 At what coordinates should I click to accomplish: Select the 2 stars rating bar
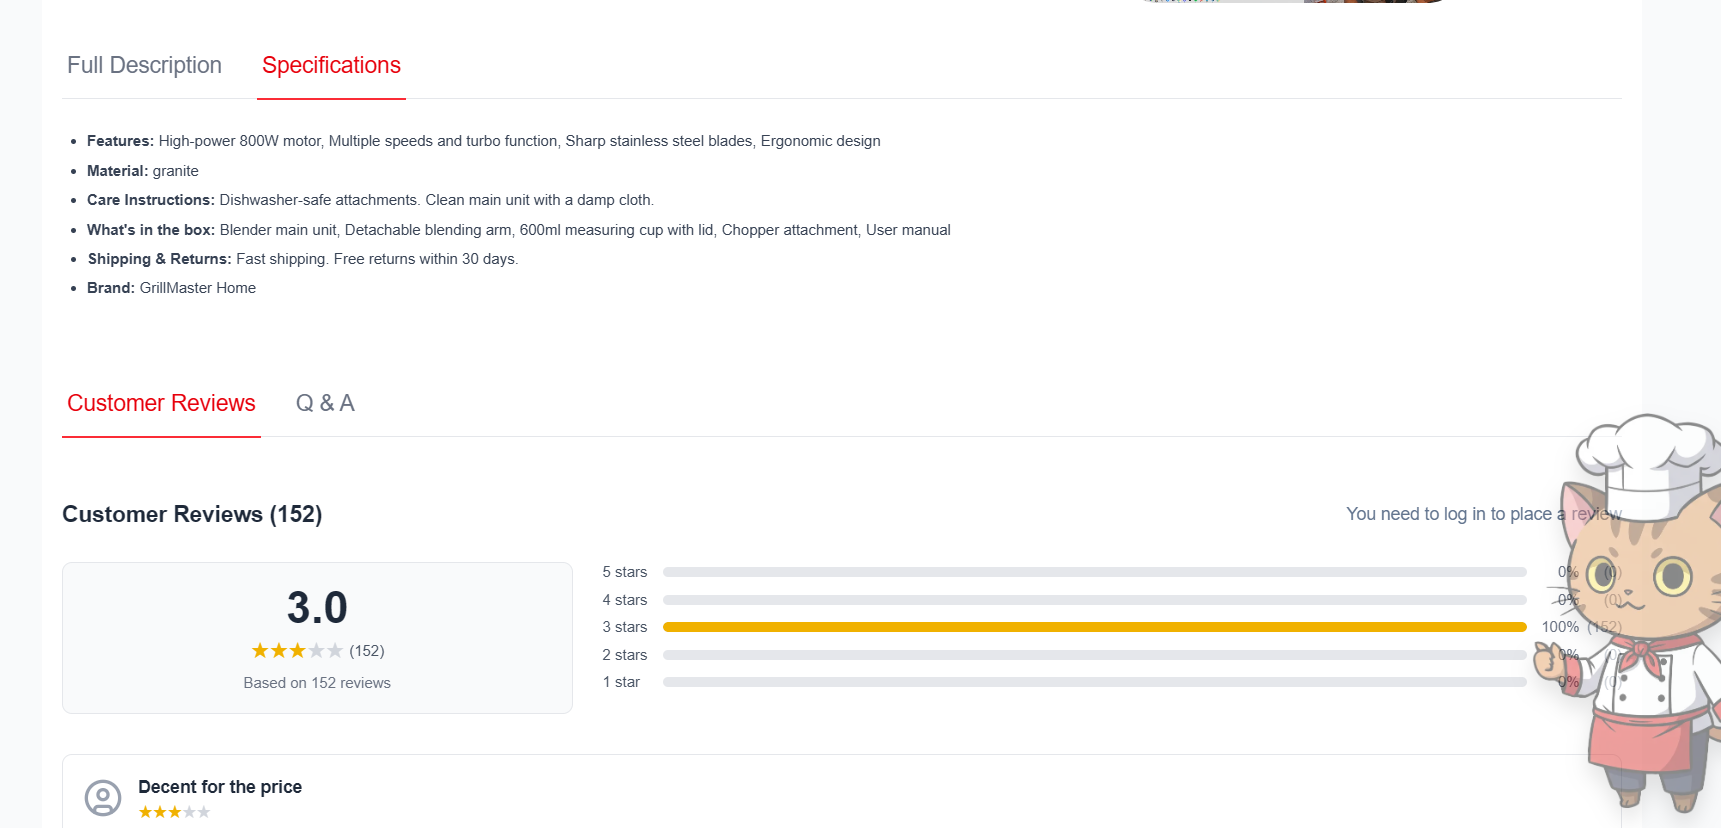1094,655
